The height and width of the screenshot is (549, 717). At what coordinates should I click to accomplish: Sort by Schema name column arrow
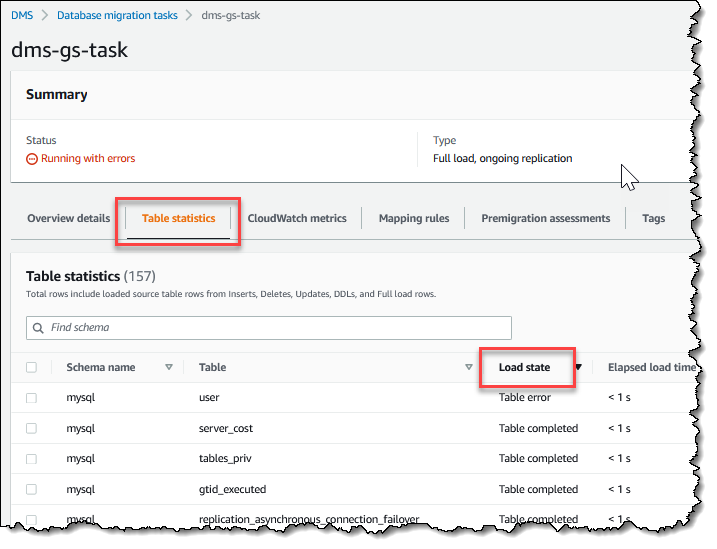click(168, 367)
